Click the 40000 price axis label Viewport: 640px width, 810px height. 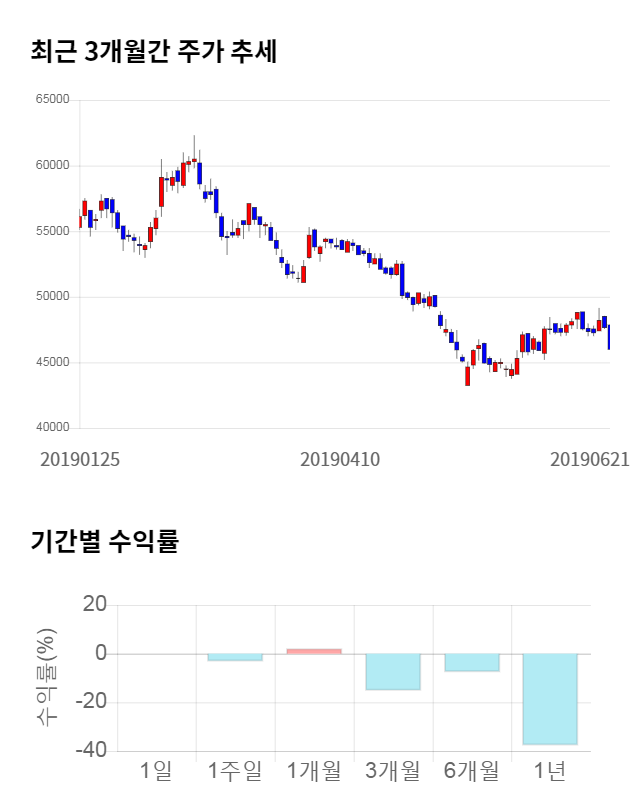pos(52,428)
